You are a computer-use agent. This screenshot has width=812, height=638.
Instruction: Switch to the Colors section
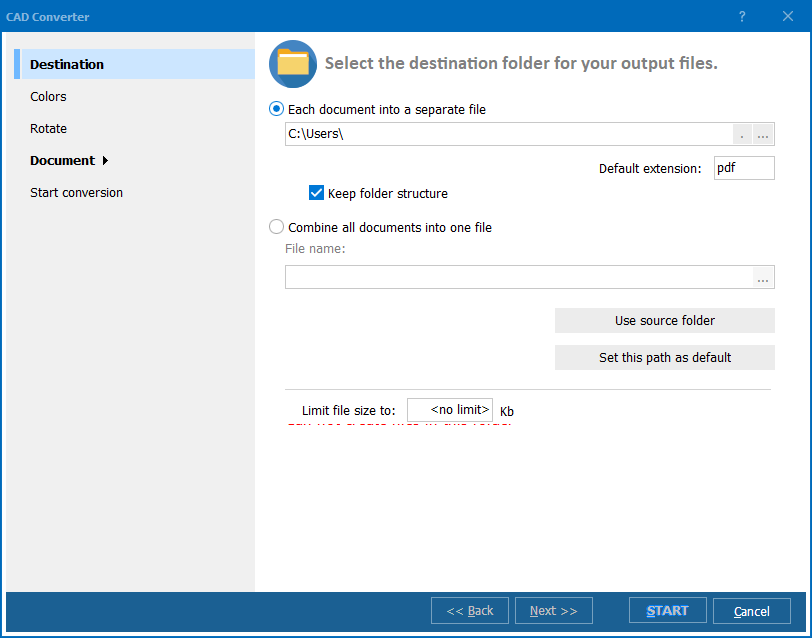coord(48,97)
